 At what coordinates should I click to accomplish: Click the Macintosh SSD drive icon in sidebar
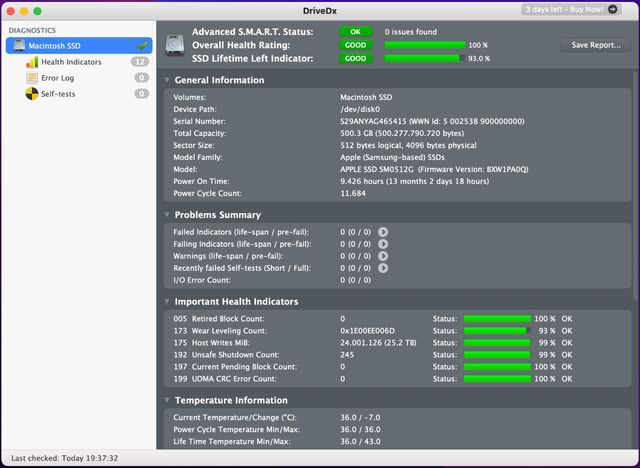(x=19, y=45)
